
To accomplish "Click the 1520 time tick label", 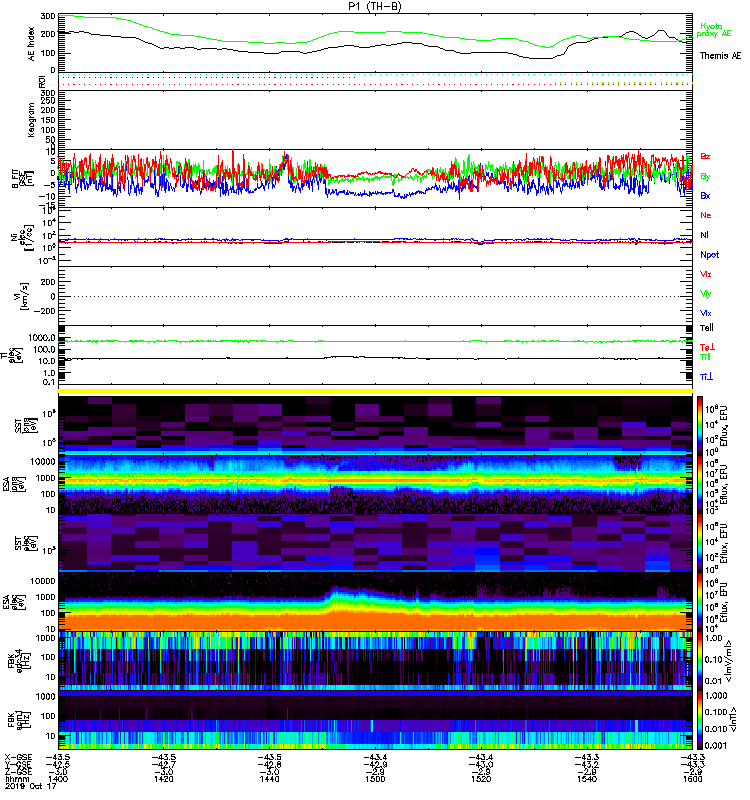I will click(x=481, y=779).
